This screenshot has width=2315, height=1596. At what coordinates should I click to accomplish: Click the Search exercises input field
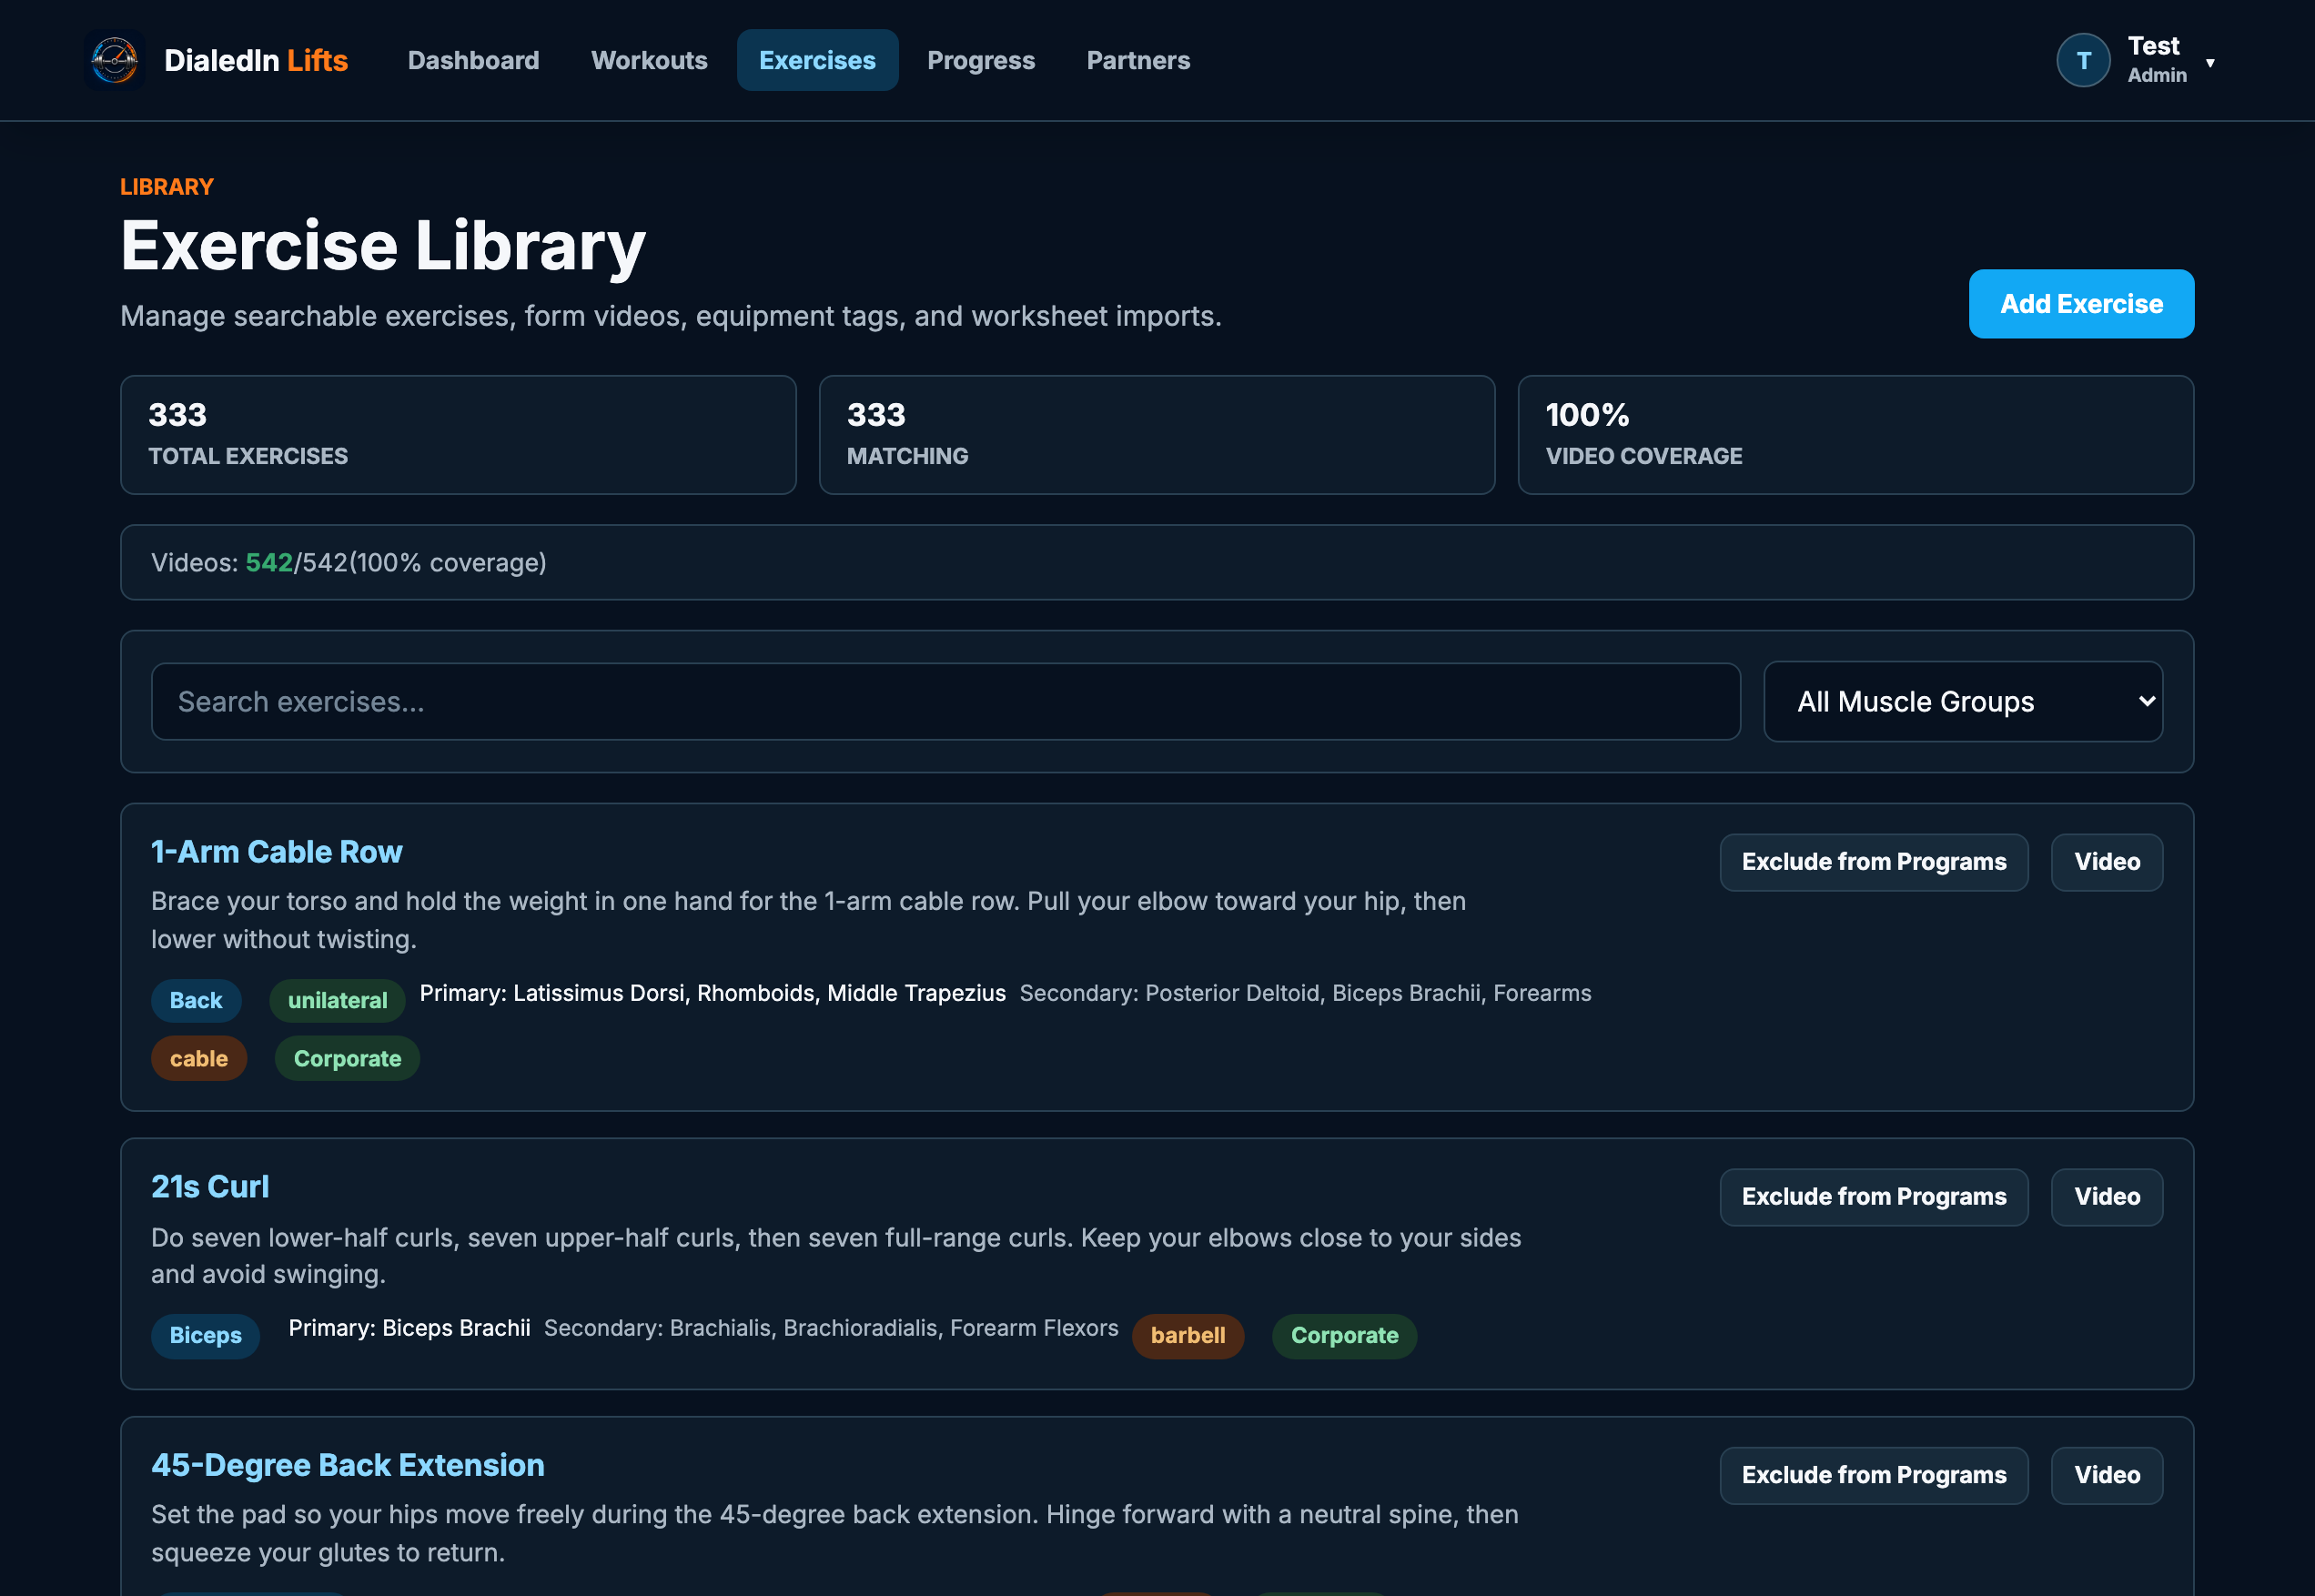pos(945,701)
